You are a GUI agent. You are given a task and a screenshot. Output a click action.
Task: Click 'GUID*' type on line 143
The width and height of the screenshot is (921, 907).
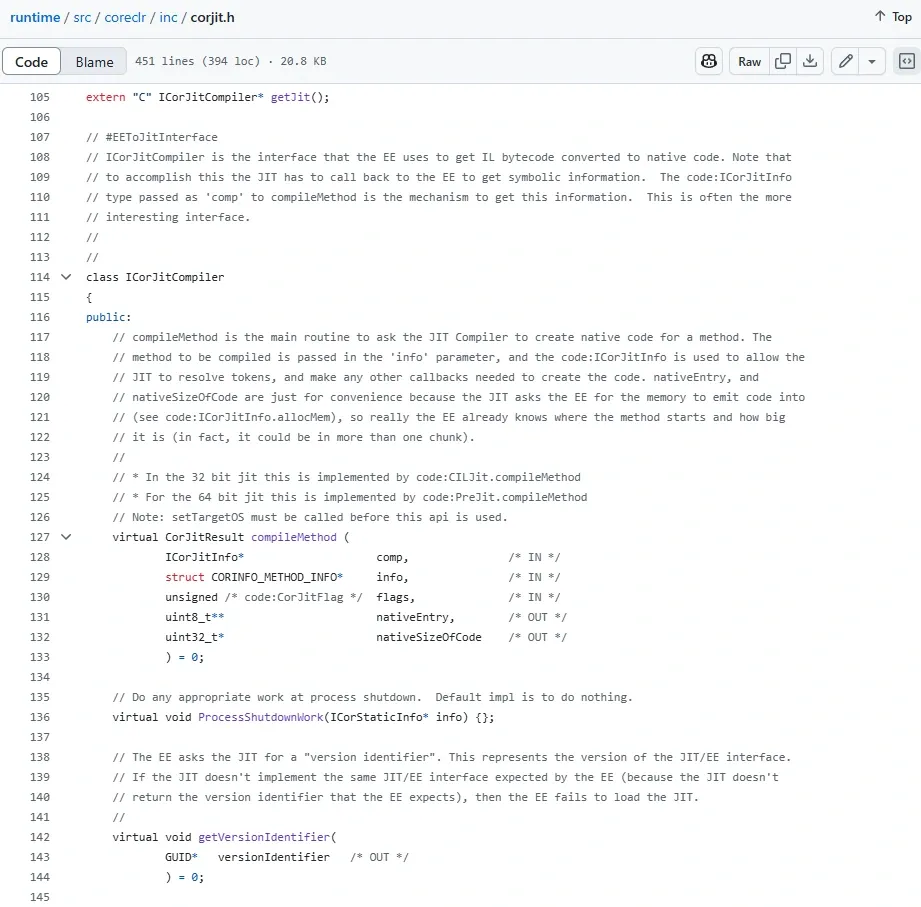click(x=181, y=856)
